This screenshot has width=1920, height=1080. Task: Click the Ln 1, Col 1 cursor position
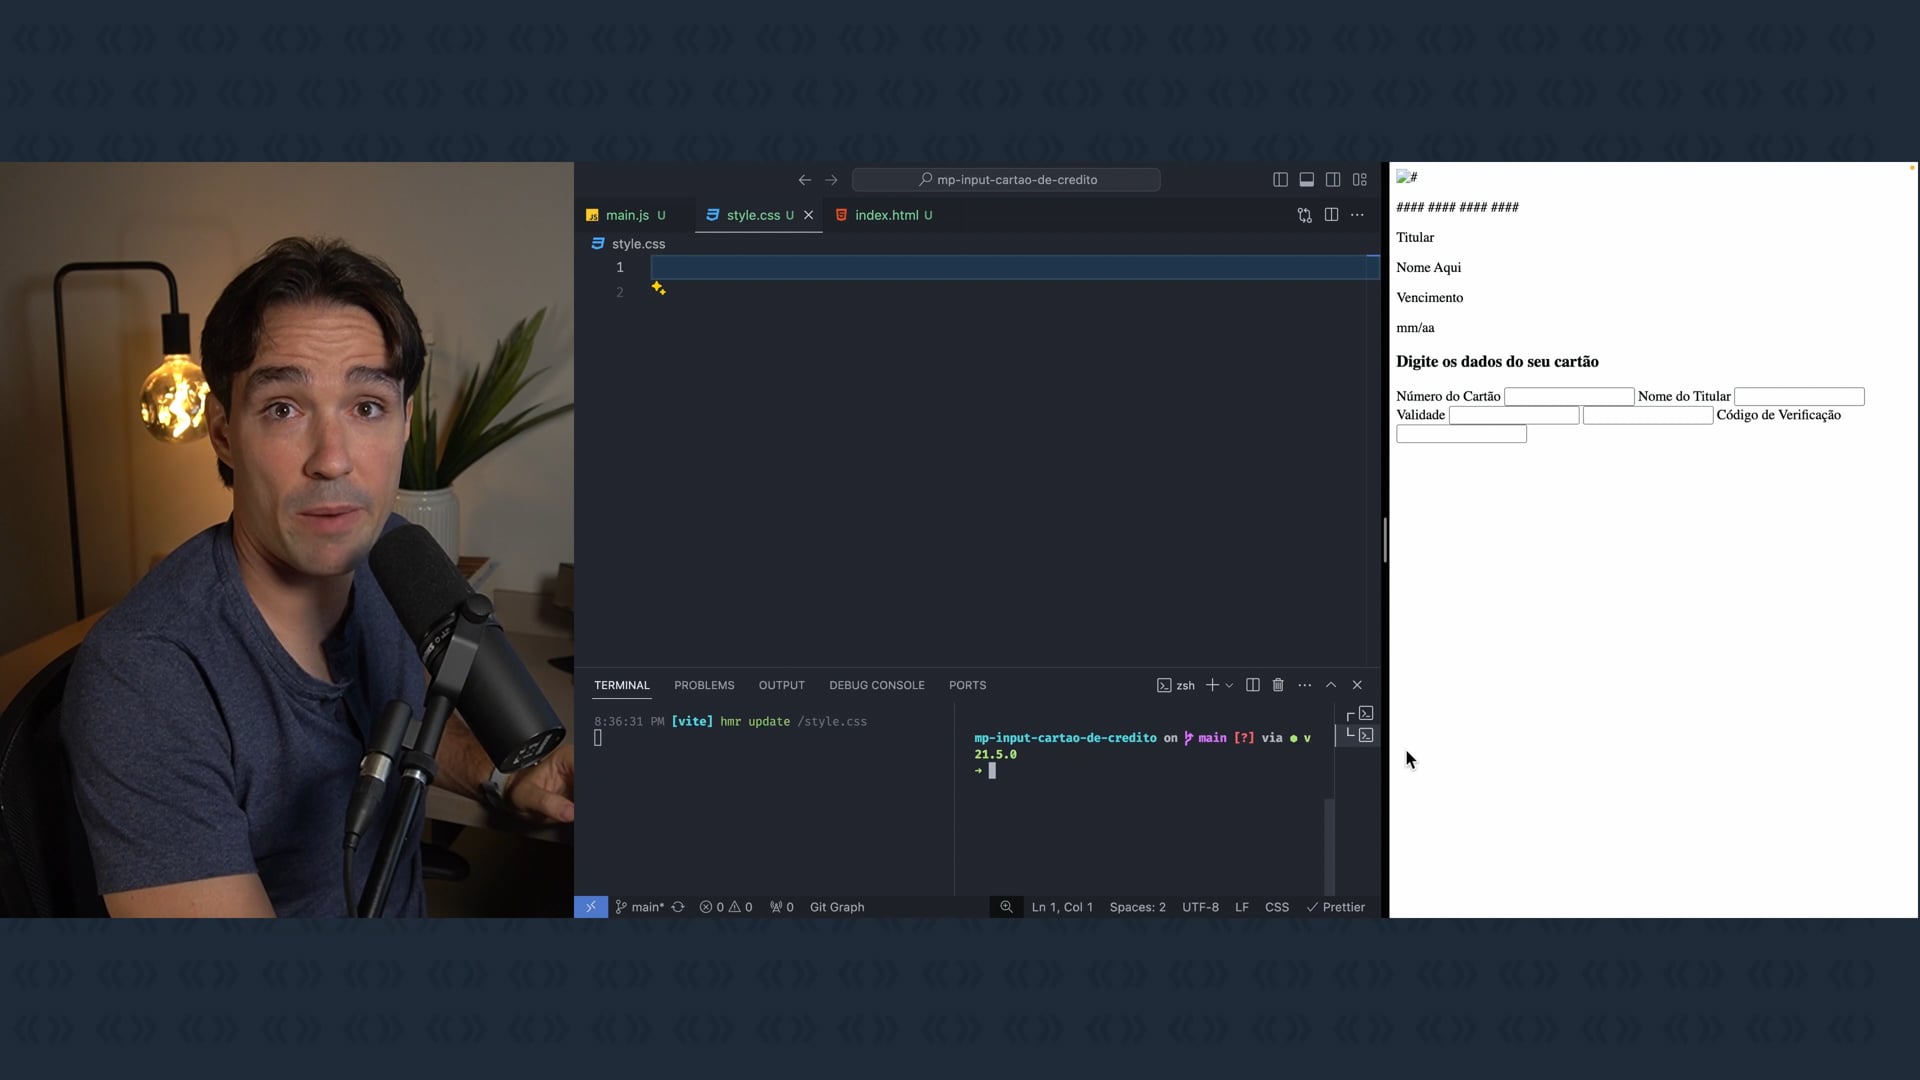[x=1062, y=907]
